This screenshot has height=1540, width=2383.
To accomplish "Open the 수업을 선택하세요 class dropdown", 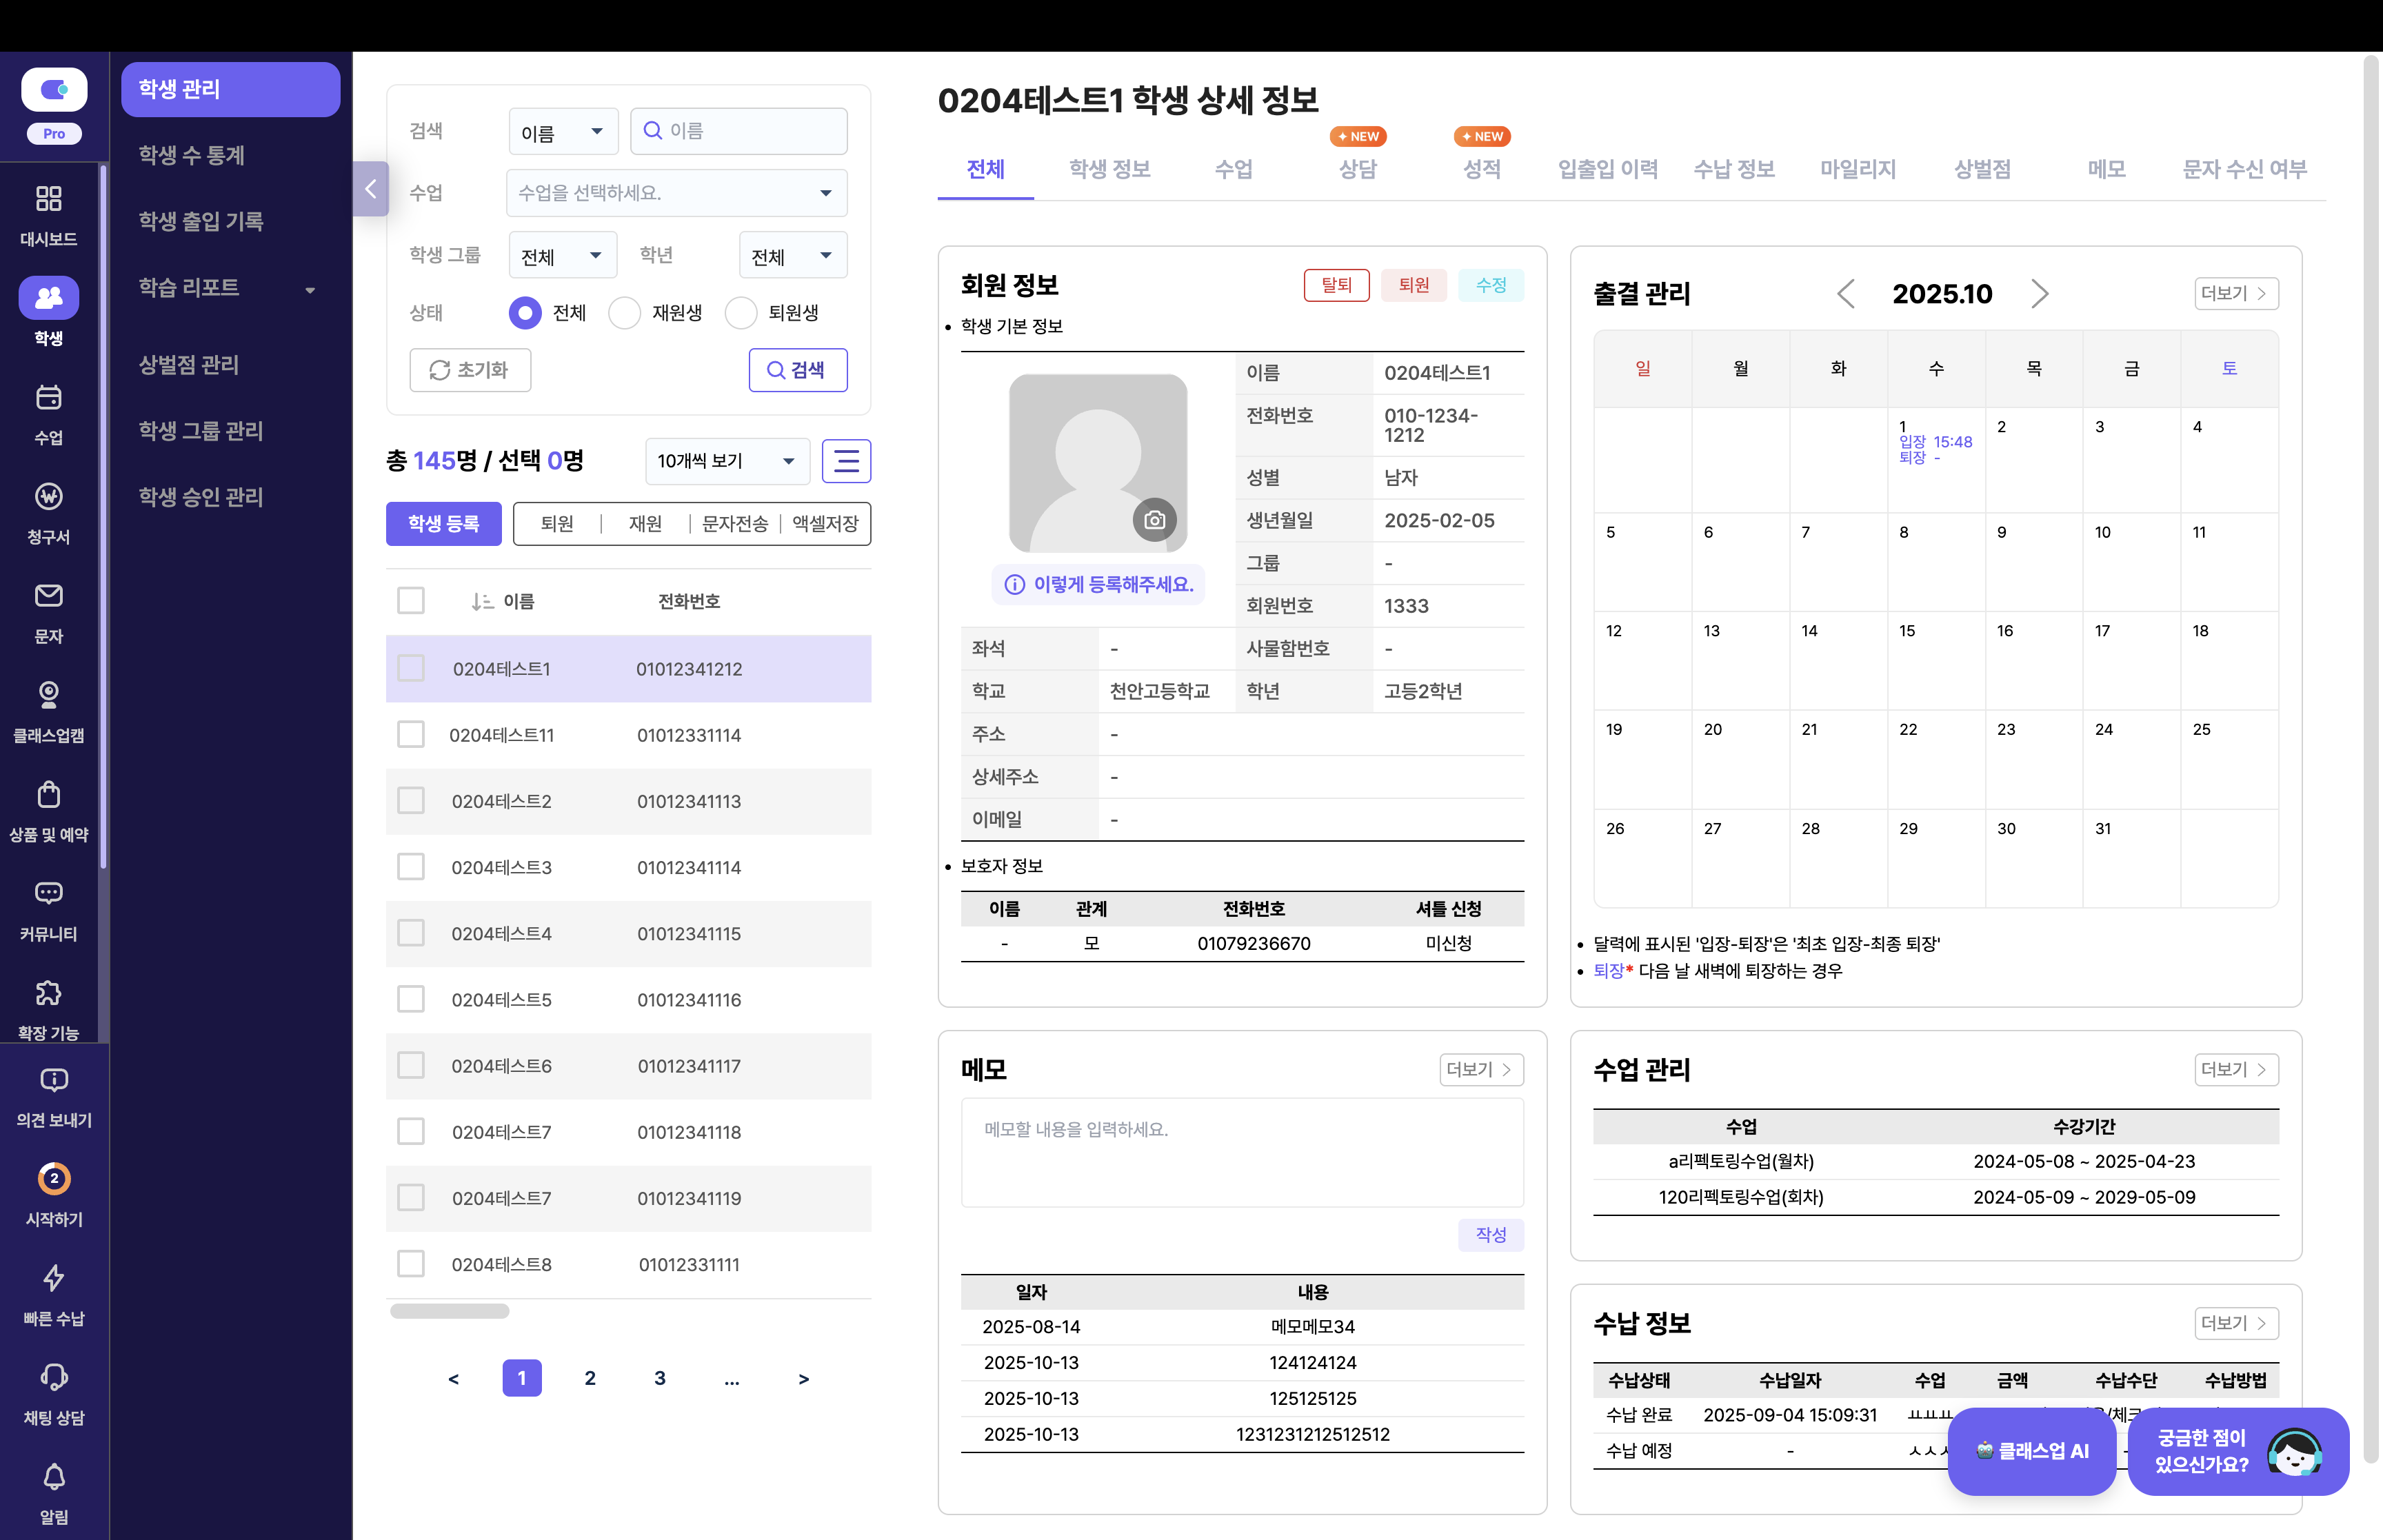I will coord(676,193).
